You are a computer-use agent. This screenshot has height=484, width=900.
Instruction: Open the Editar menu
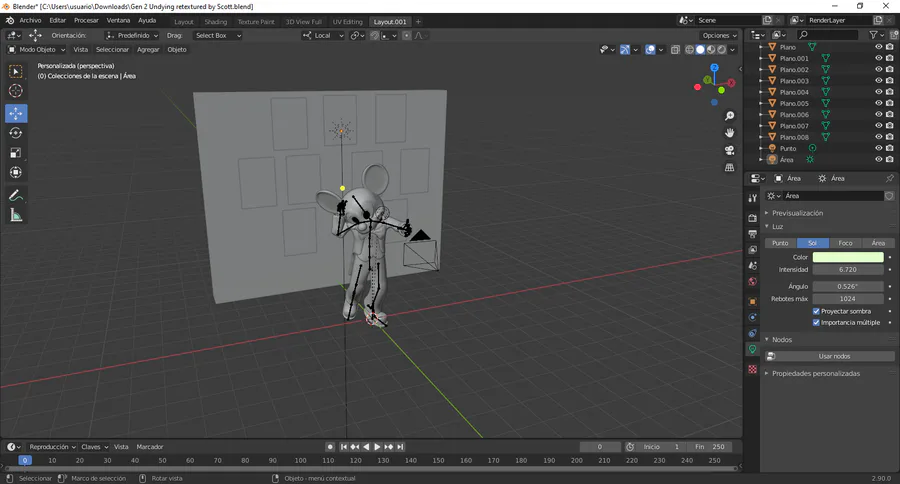point(57,21)
